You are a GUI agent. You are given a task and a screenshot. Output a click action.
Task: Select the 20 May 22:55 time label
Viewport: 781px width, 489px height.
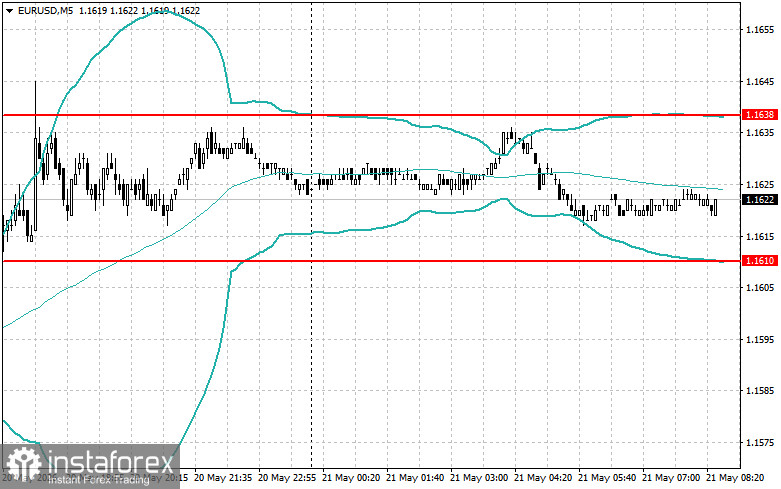(x=287, y=478)
